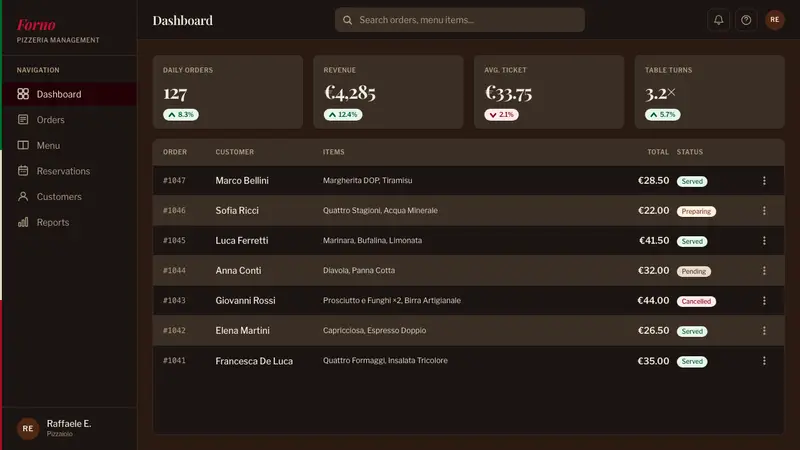Open the notifications bell

(718, 20)
